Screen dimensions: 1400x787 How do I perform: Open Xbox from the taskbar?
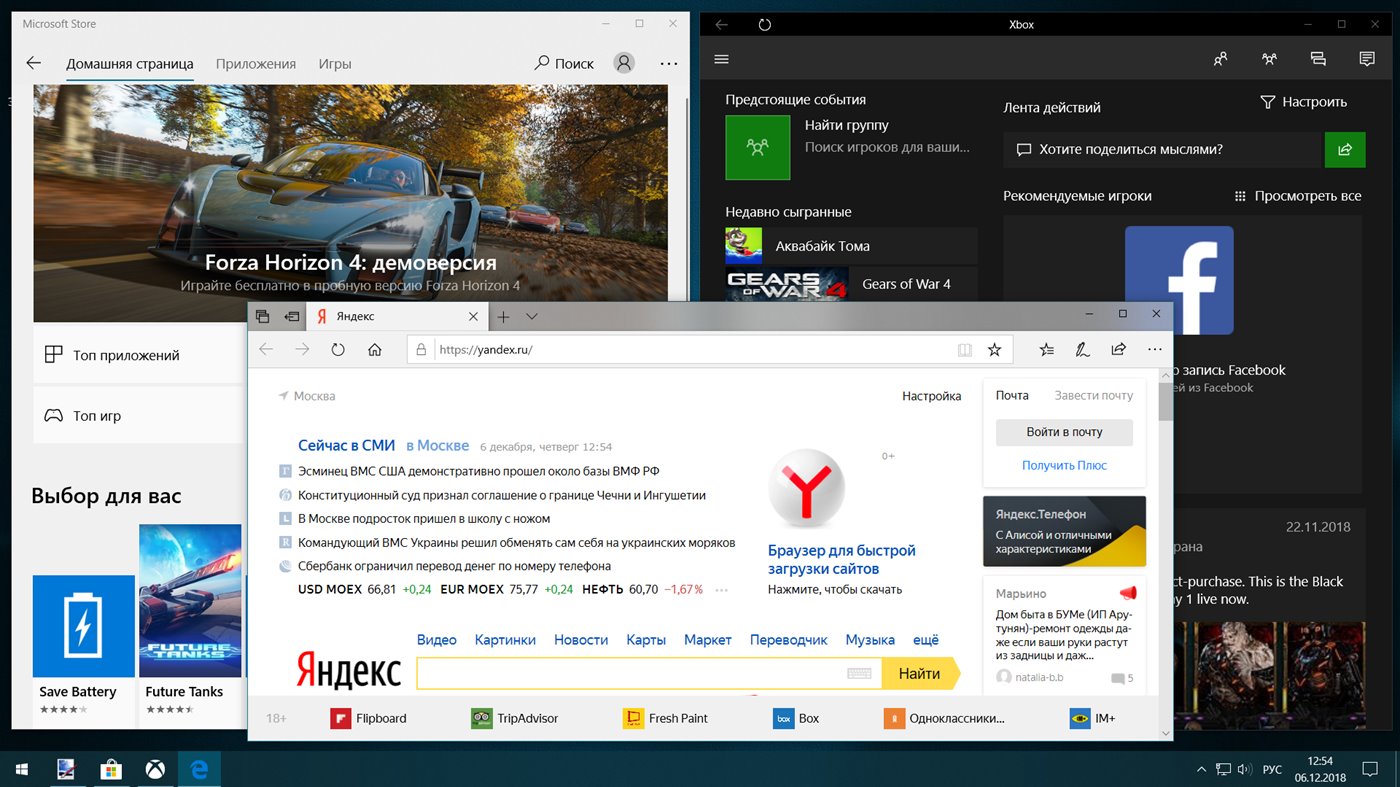[155, 770]
